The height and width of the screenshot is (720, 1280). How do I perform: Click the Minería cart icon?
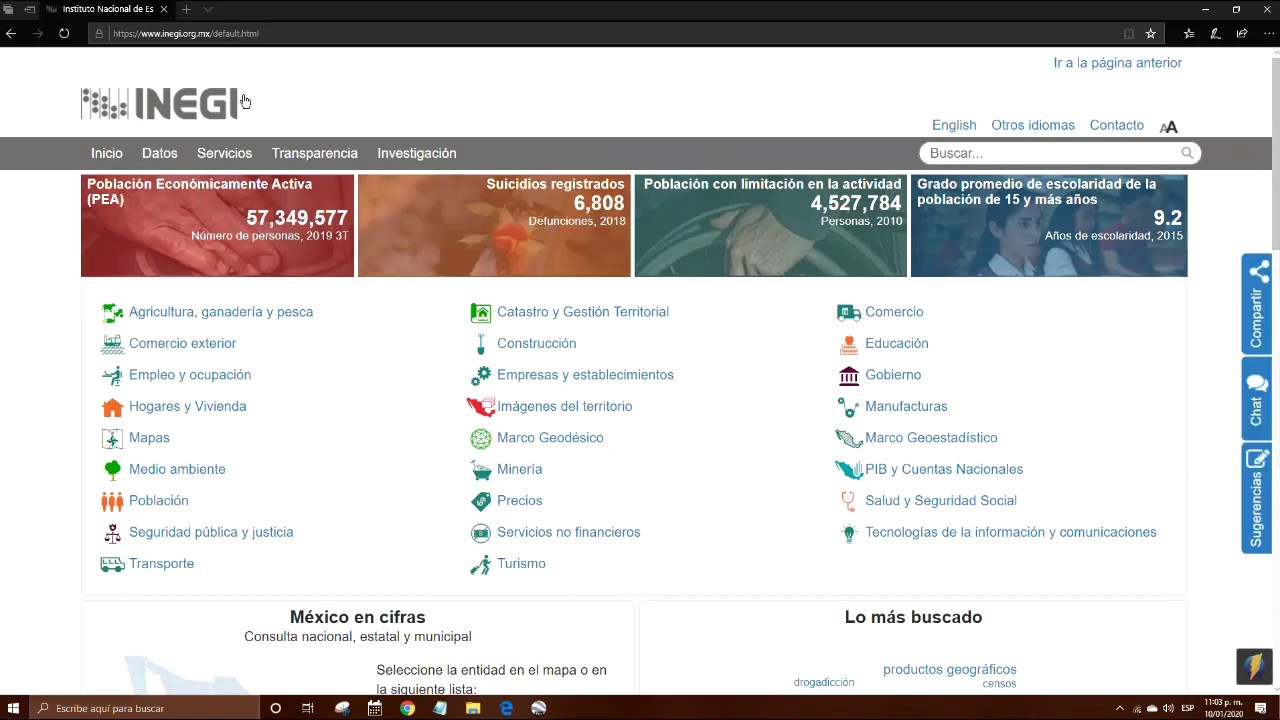tap(481, 470)
